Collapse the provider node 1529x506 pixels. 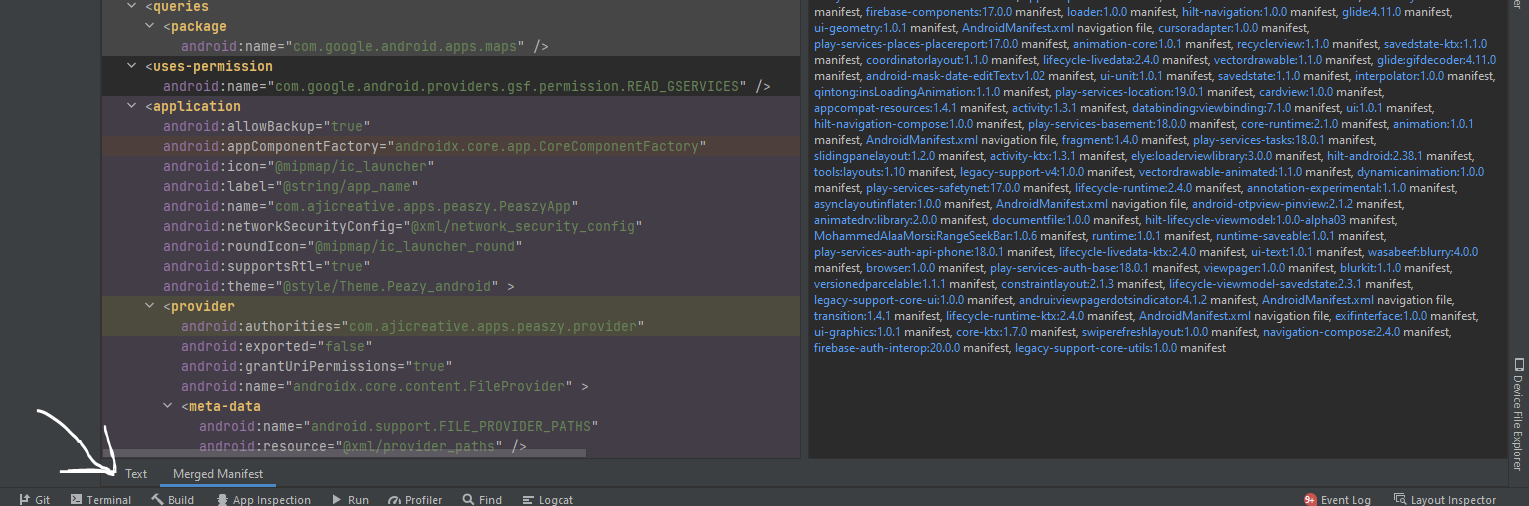(150, 306)
